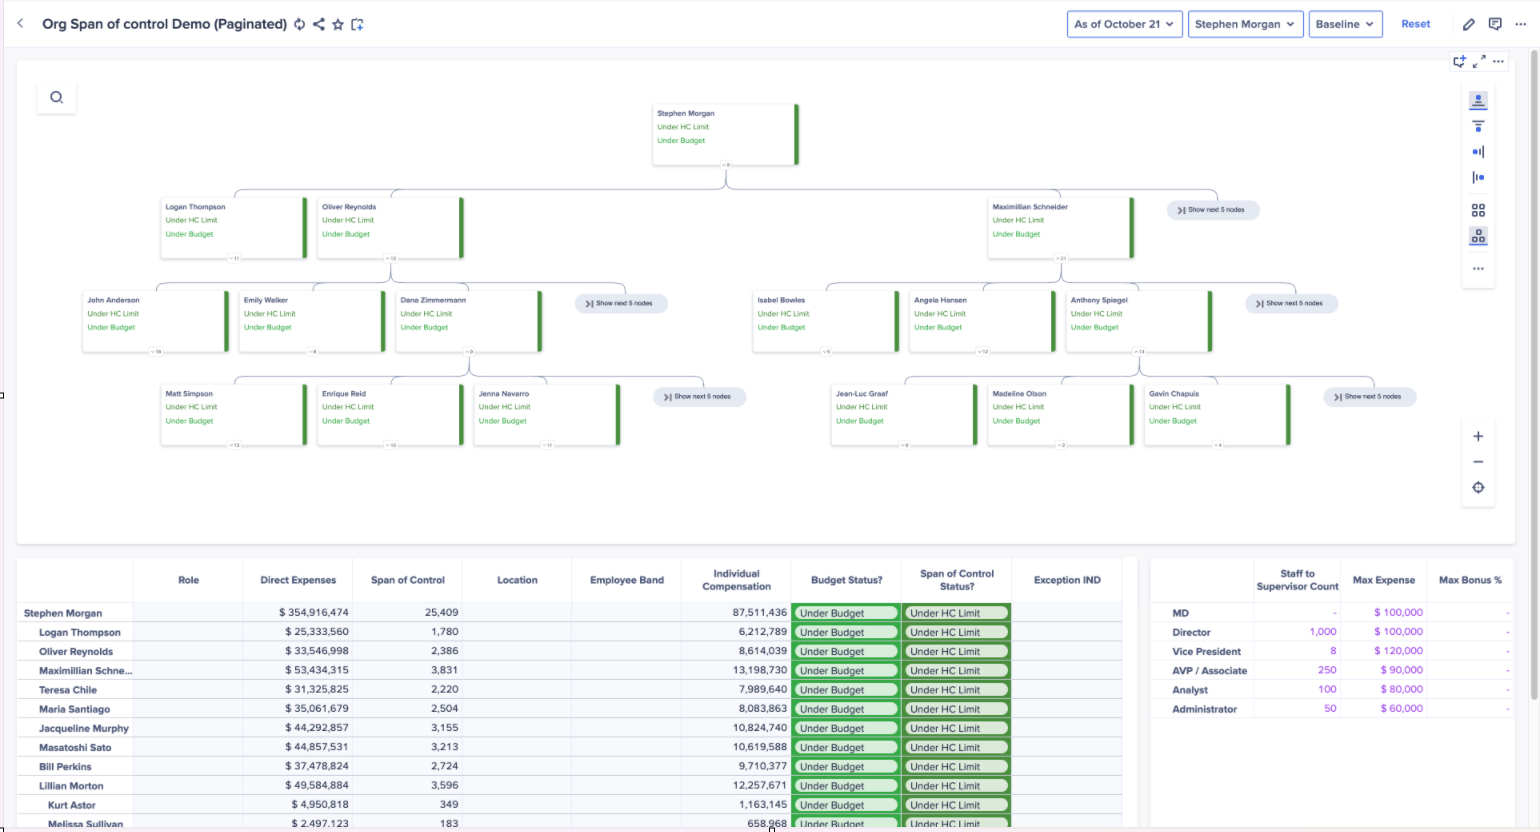Screen dimensions: 1540x832
Task: Open the chart toolbar's more options ellipsis
Action: [1478, 269]
